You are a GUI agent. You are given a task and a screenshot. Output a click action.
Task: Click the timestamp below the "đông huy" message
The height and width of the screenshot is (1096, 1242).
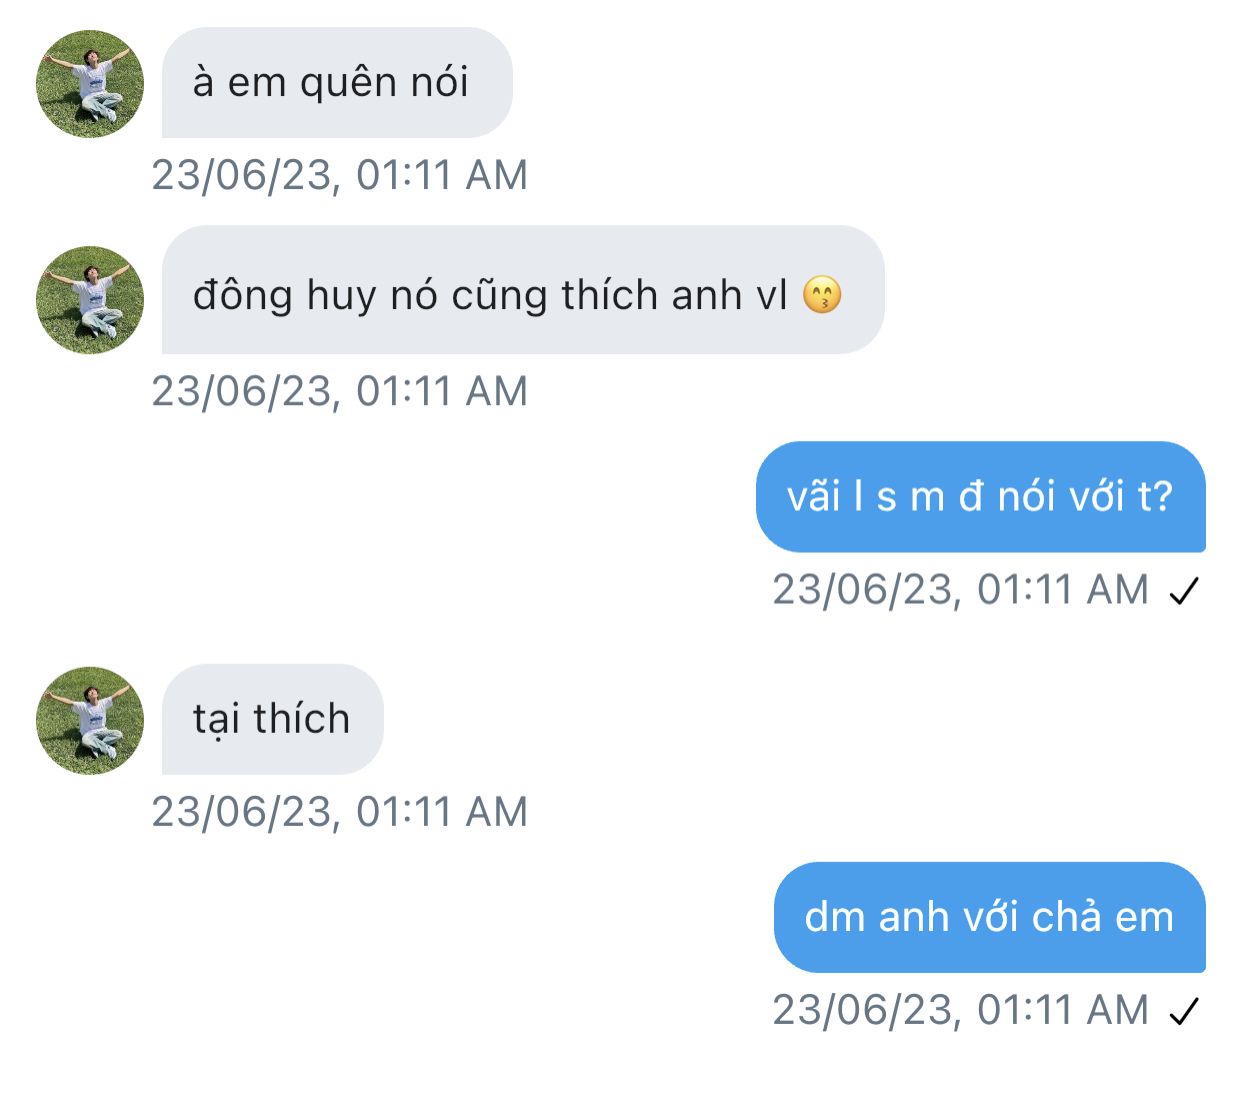[339, 391]
